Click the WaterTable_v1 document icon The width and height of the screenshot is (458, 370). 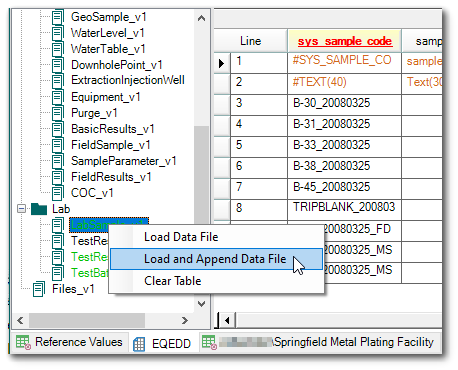point(58,49)
